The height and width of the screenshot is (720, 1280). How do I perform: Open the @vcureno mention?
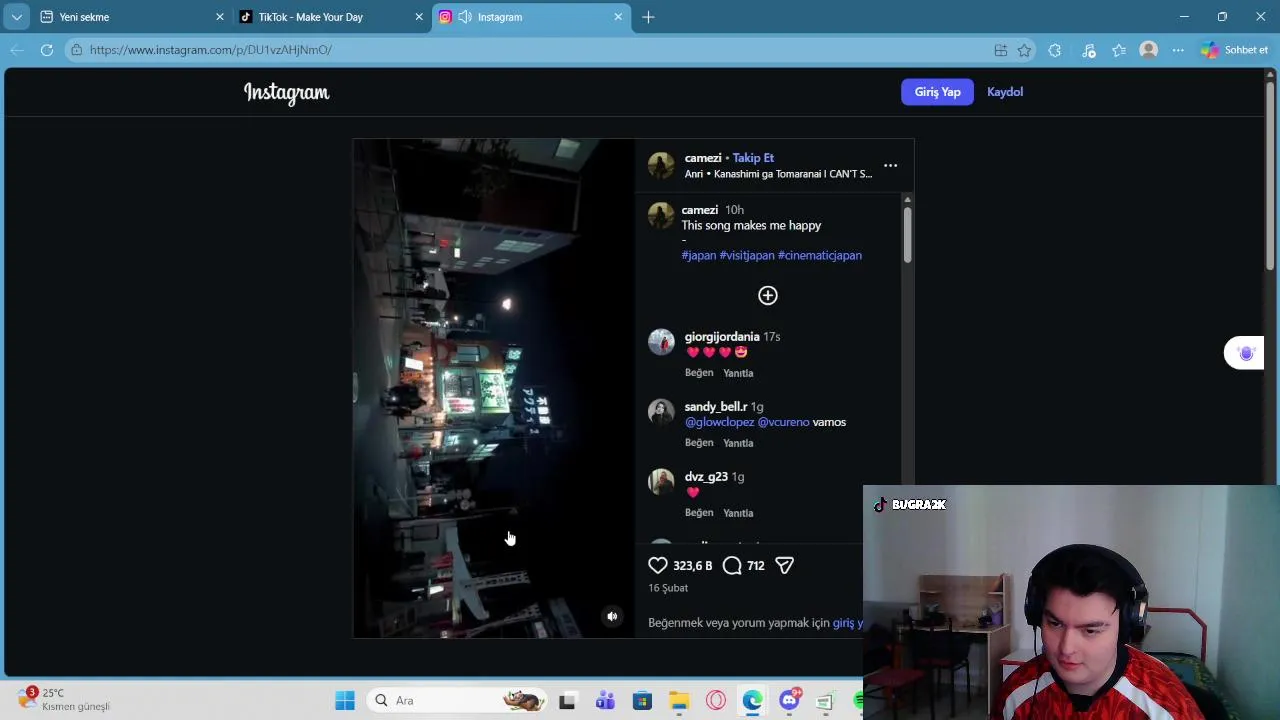pyautogui.click(x=784, y=422)
